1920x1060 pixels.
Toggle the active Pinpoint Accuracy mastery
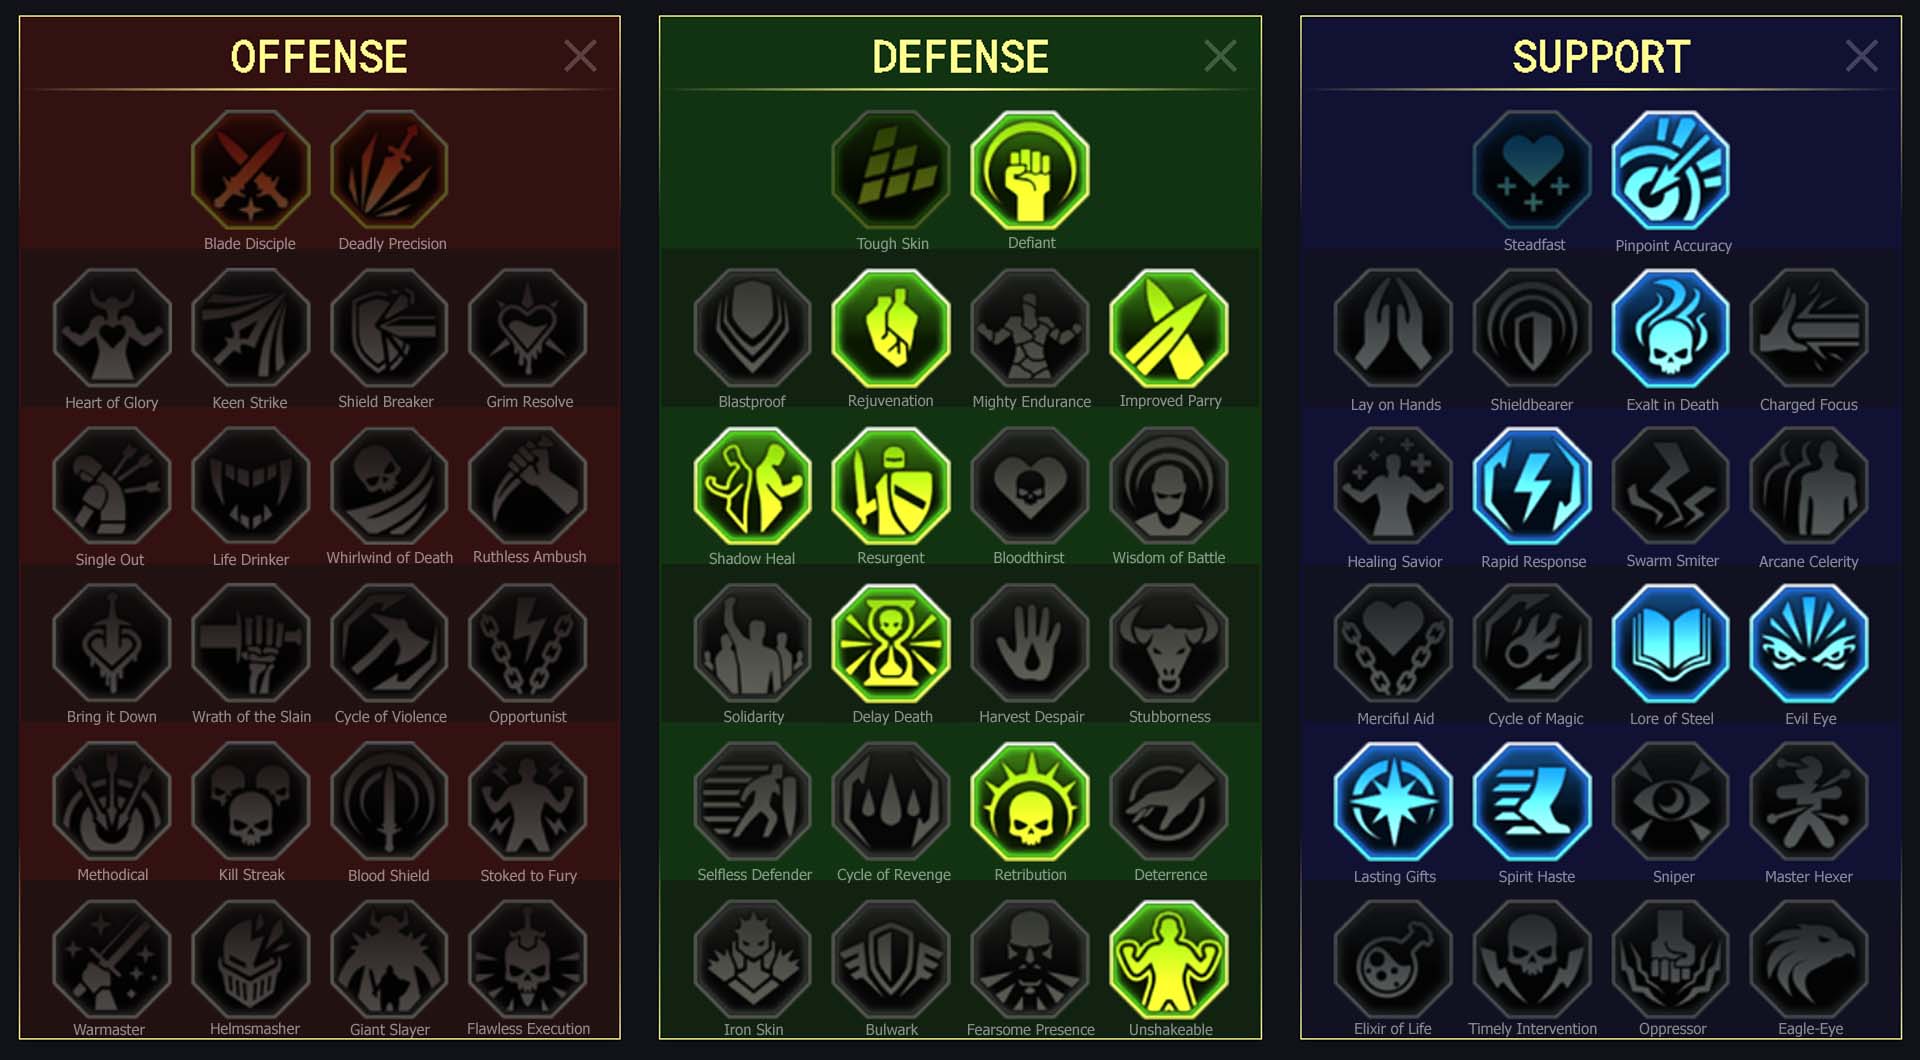(1671, 170)
